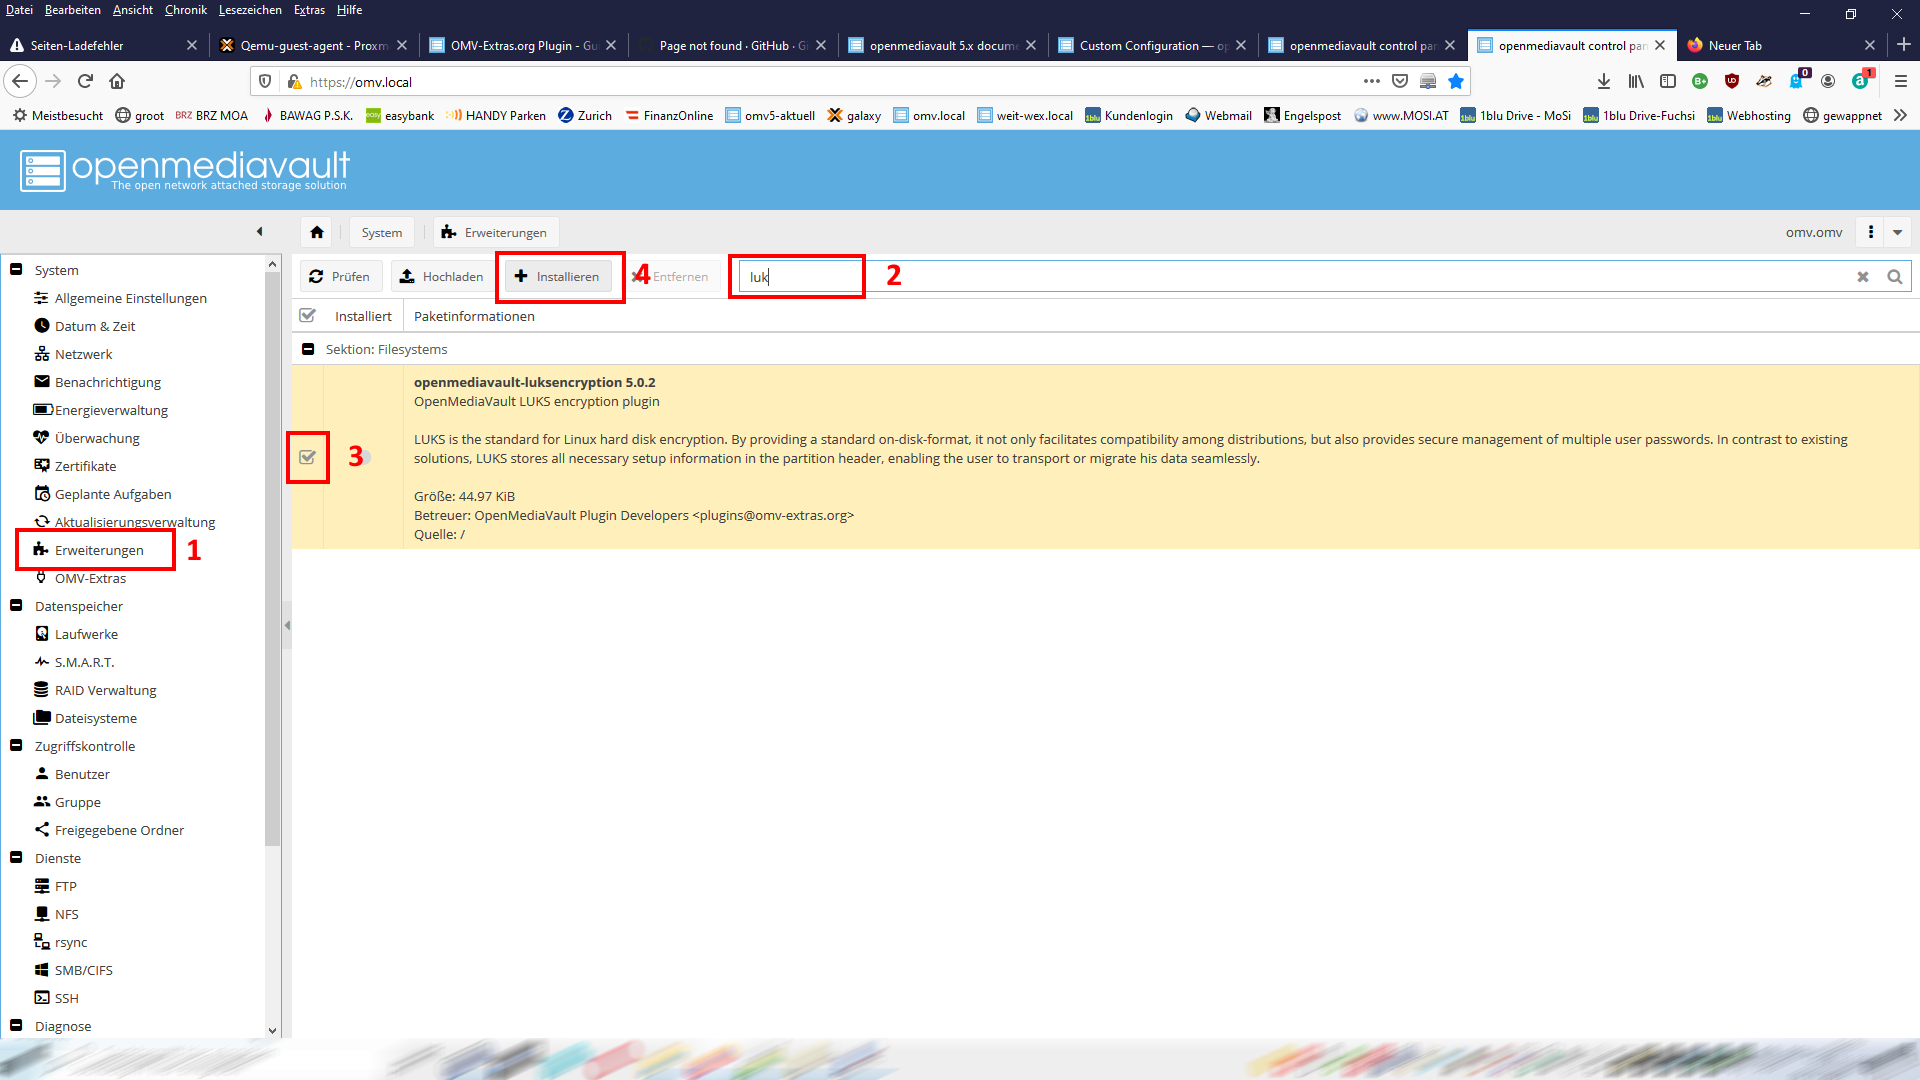This screenshot has width=1920, height=1080.
Task: Click the Prüfen button
Action: [341, 276]
